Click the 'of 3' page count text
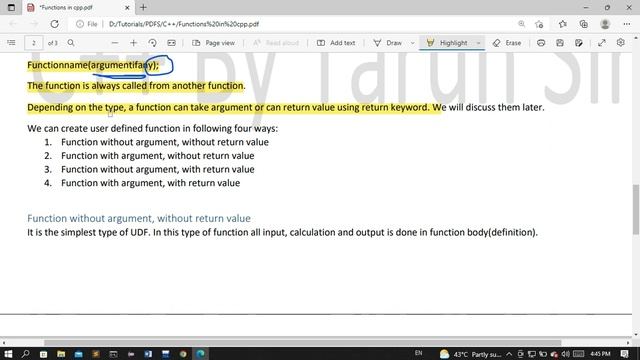Viewport: 640px width, 360px height. 53,43
